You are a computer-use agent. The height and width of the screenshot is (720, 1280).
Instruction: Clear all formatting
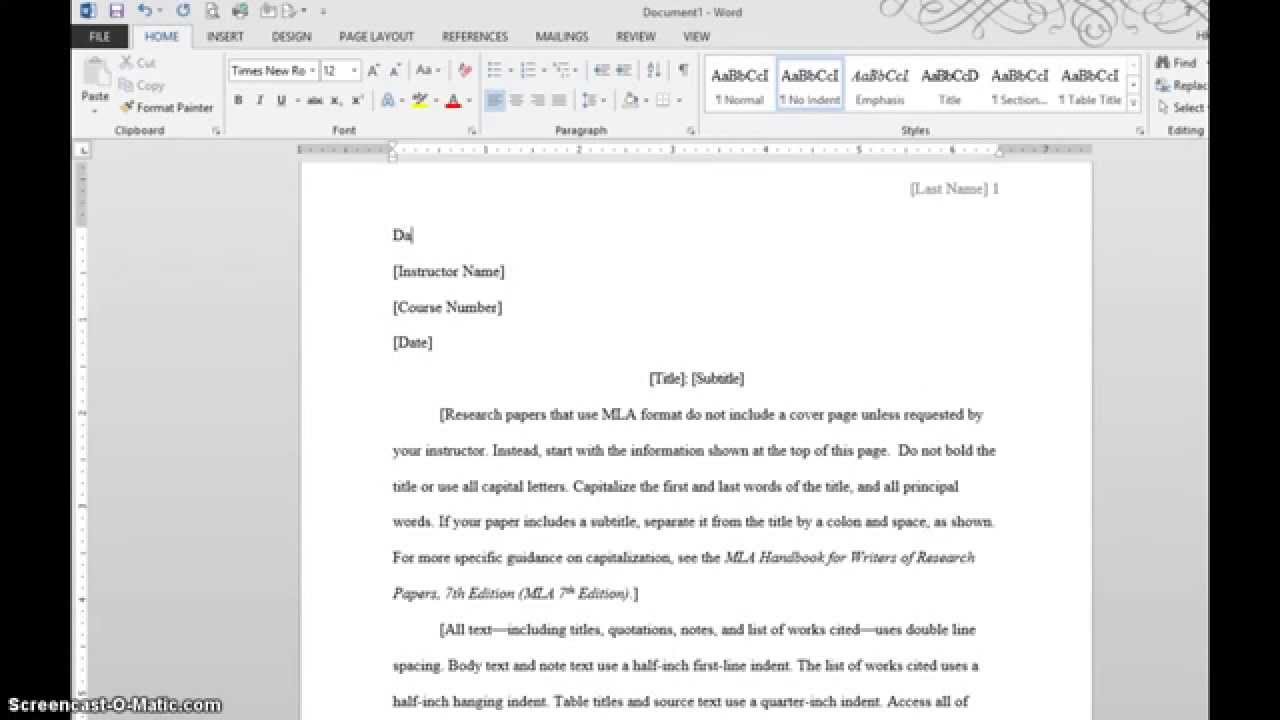point(465,70)
